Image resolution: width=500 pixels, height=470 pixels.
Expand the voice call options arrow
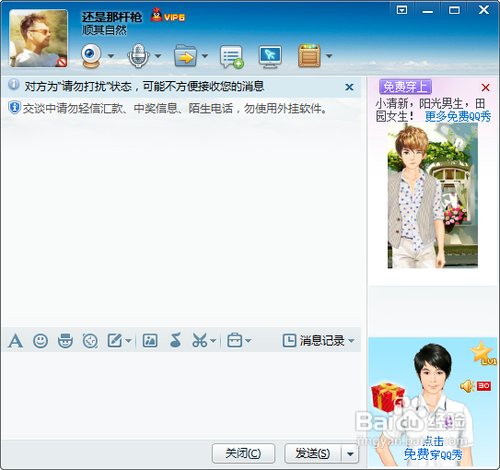pos(158,56)
